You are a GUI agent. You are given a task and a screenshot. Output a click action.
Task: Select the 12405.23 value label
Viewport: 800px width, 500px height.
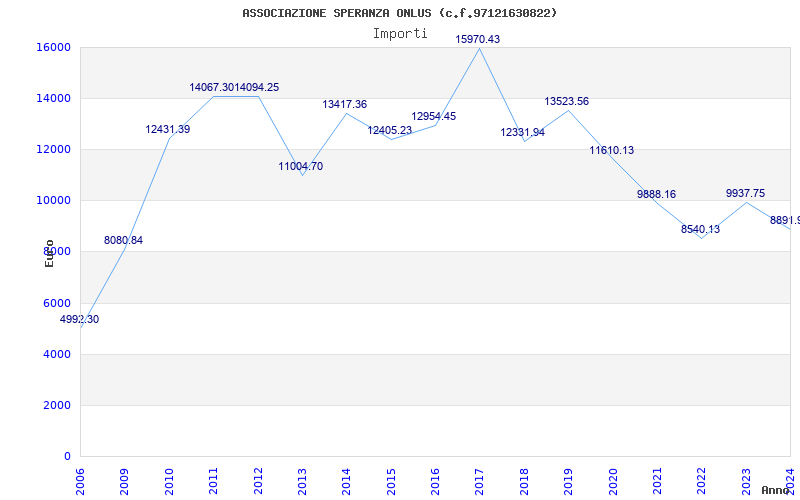(390, 131)
